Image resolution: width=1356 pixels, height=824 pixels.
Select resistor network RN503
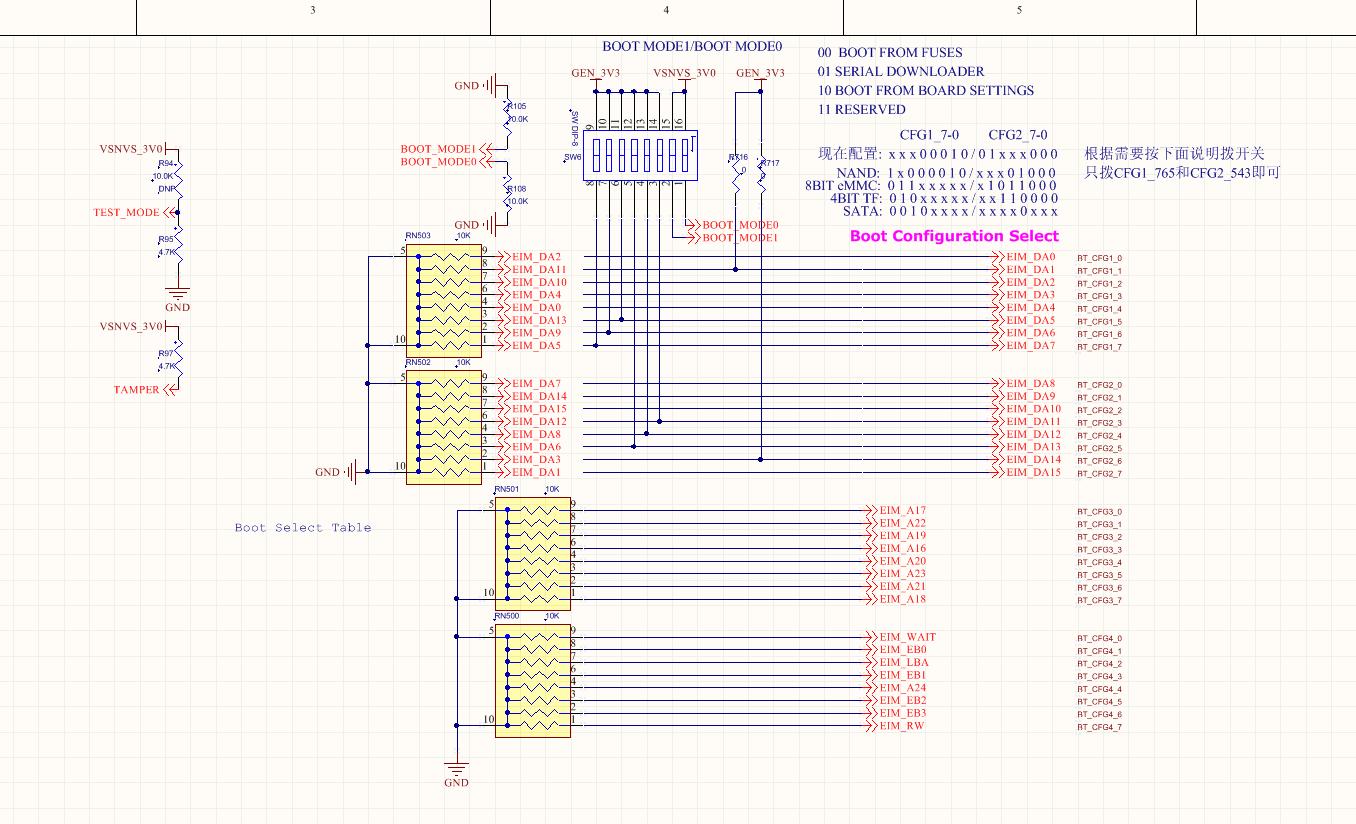pyautogui.click(x=444, y=301)
